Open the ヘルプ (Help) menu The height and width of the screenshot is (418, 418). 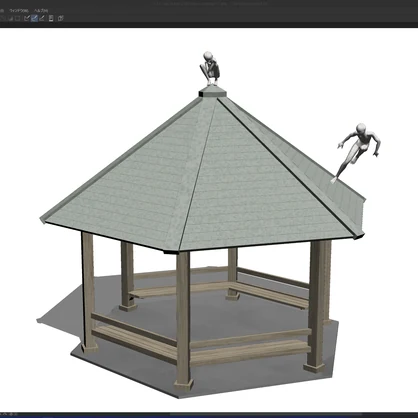click(41, 11)
